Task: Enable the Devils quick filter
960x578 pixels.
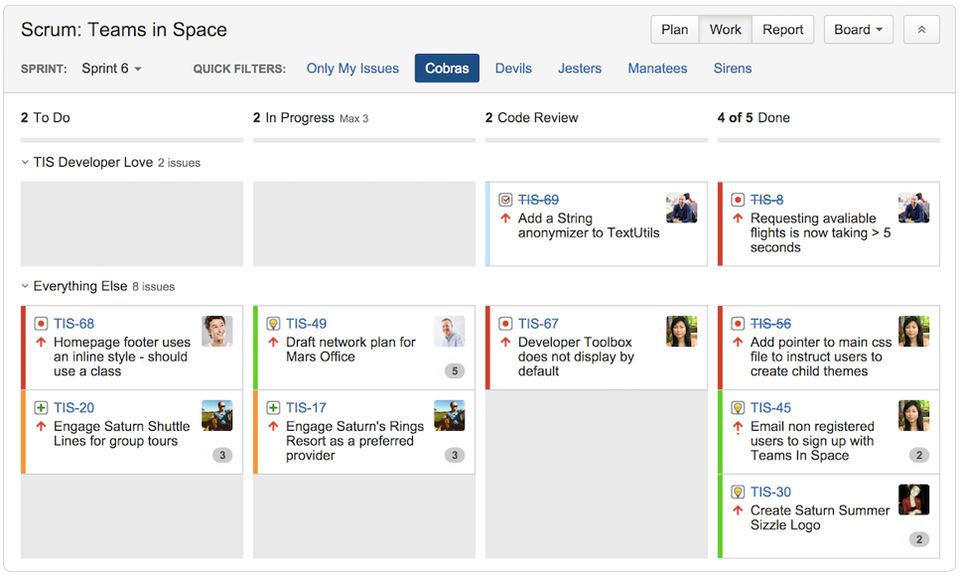Action: pyautogui.click(x=513, y=68)
